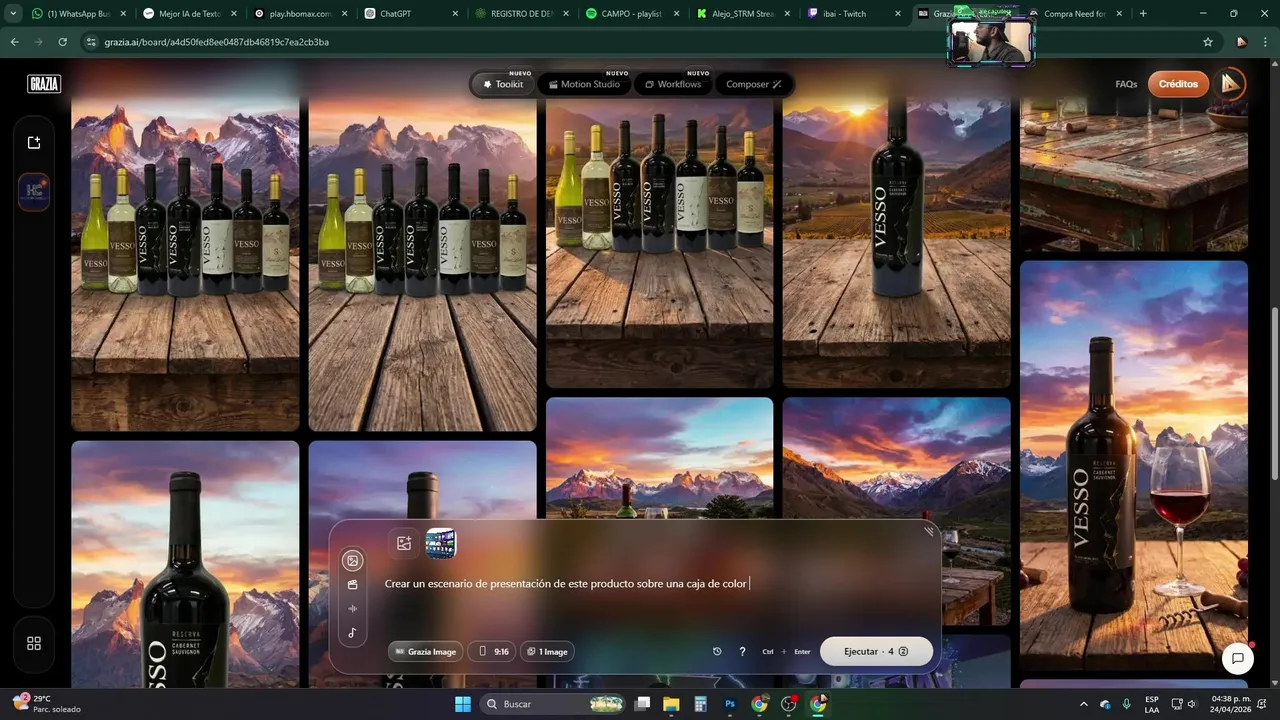Viewport: 1280px width, 720px height.
Task: Open Workflows menu
Action: [673, 84]
